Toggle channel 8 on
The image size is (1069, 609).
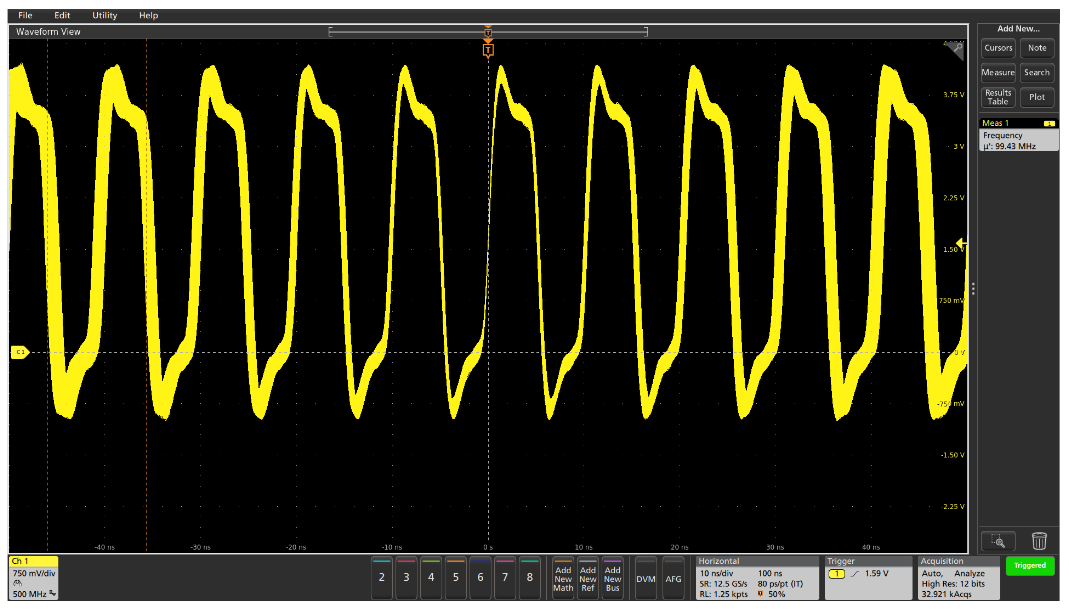click(529, 578)
